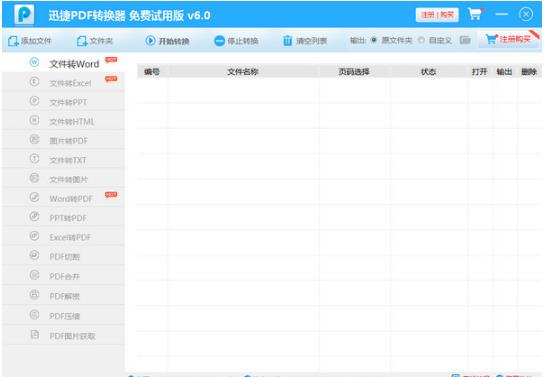Viewport: 544px width, 377px height.
Task: Click the 编号 column header
Action: click(152, 71)
